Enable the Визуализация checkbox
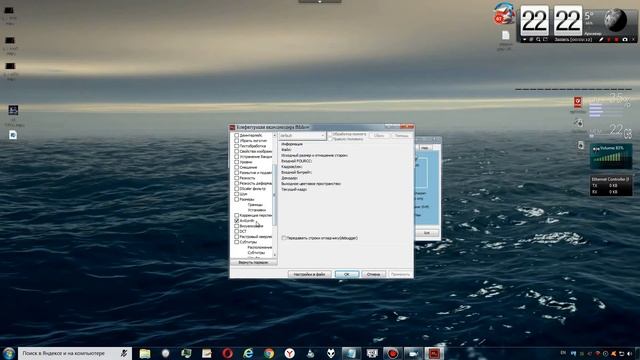 [x=236, y=226]
